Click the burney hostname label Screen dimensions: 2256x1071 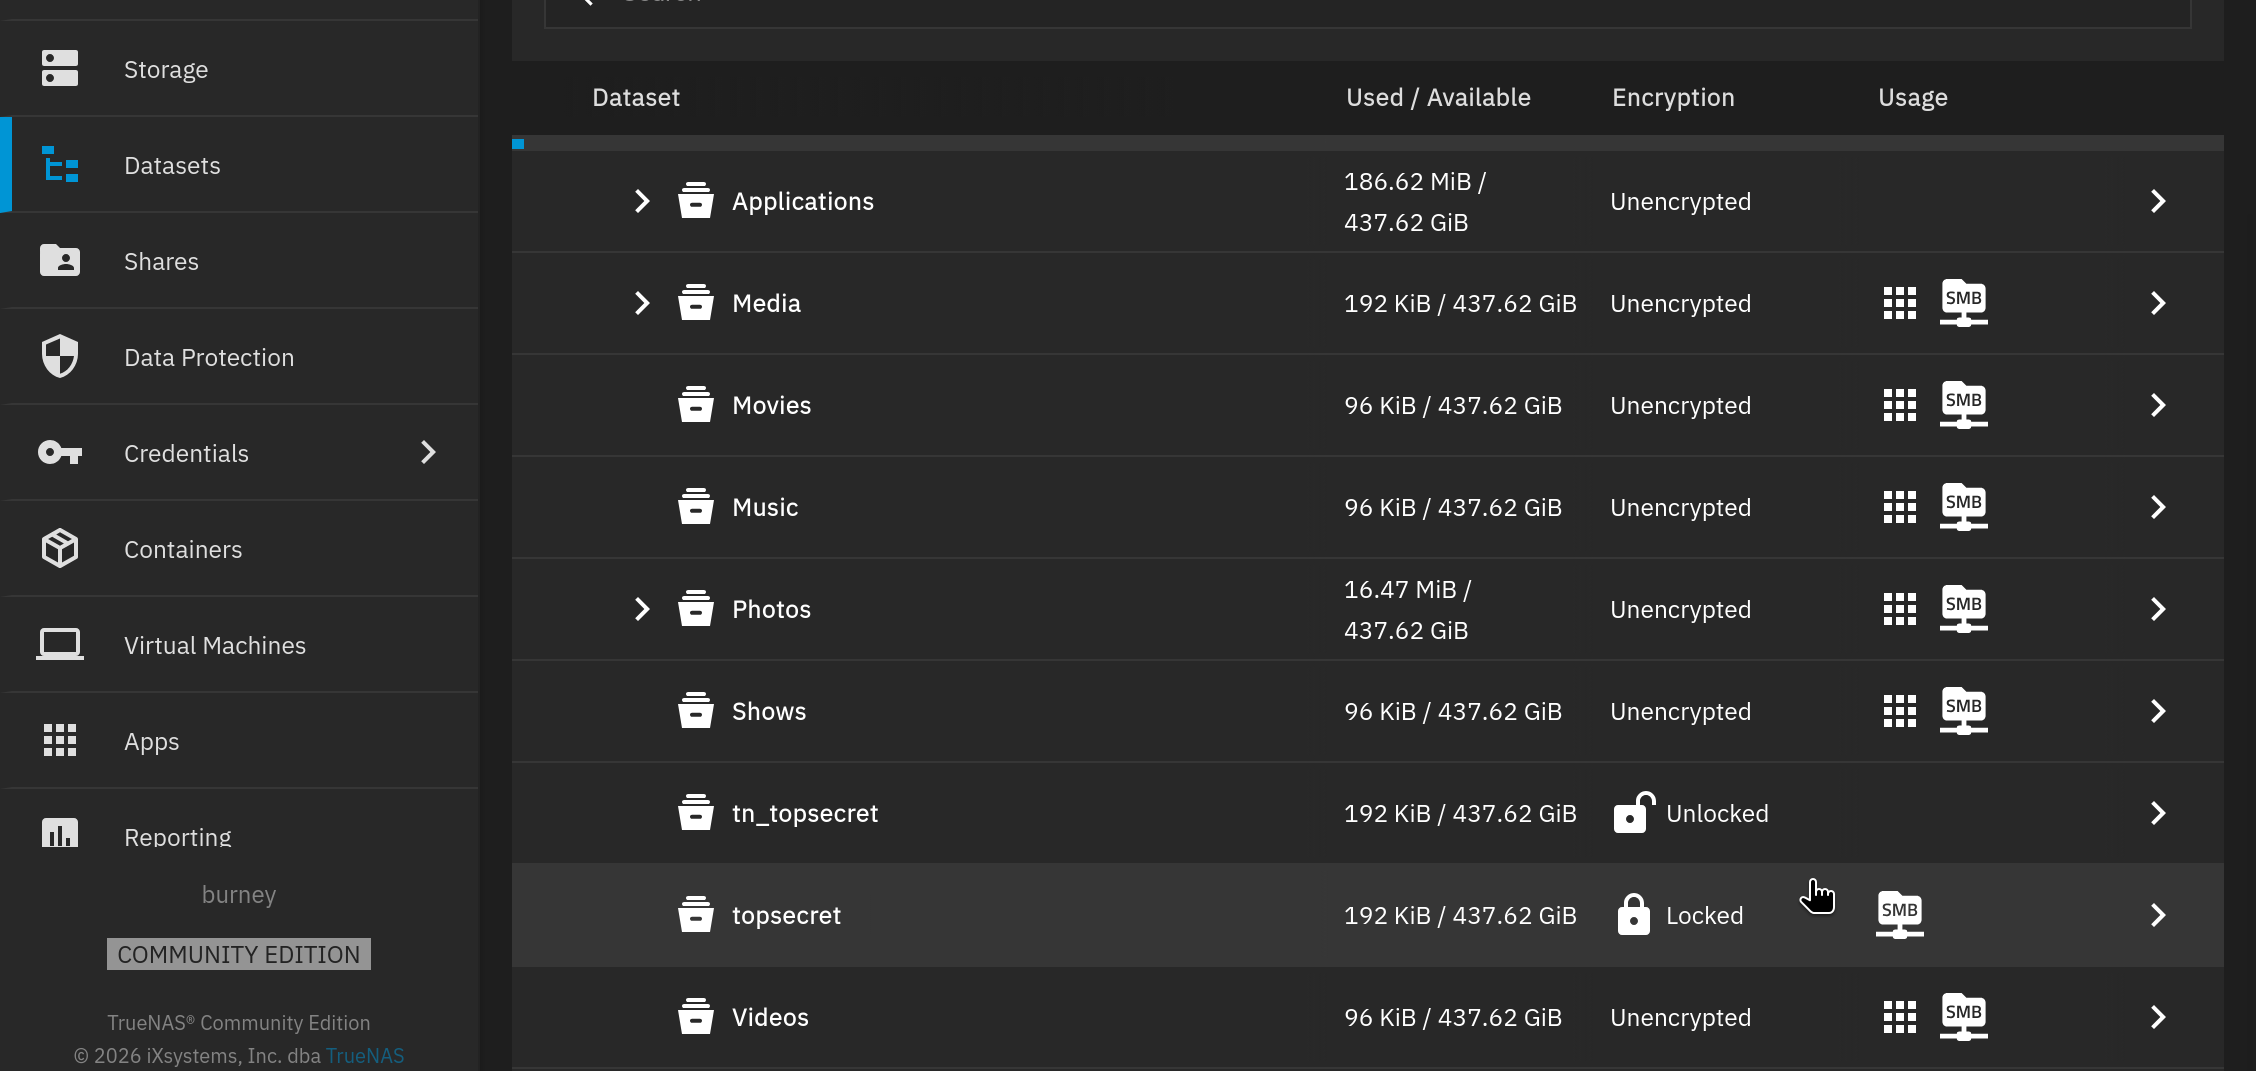pyautogui.click(x=239, y=894)
